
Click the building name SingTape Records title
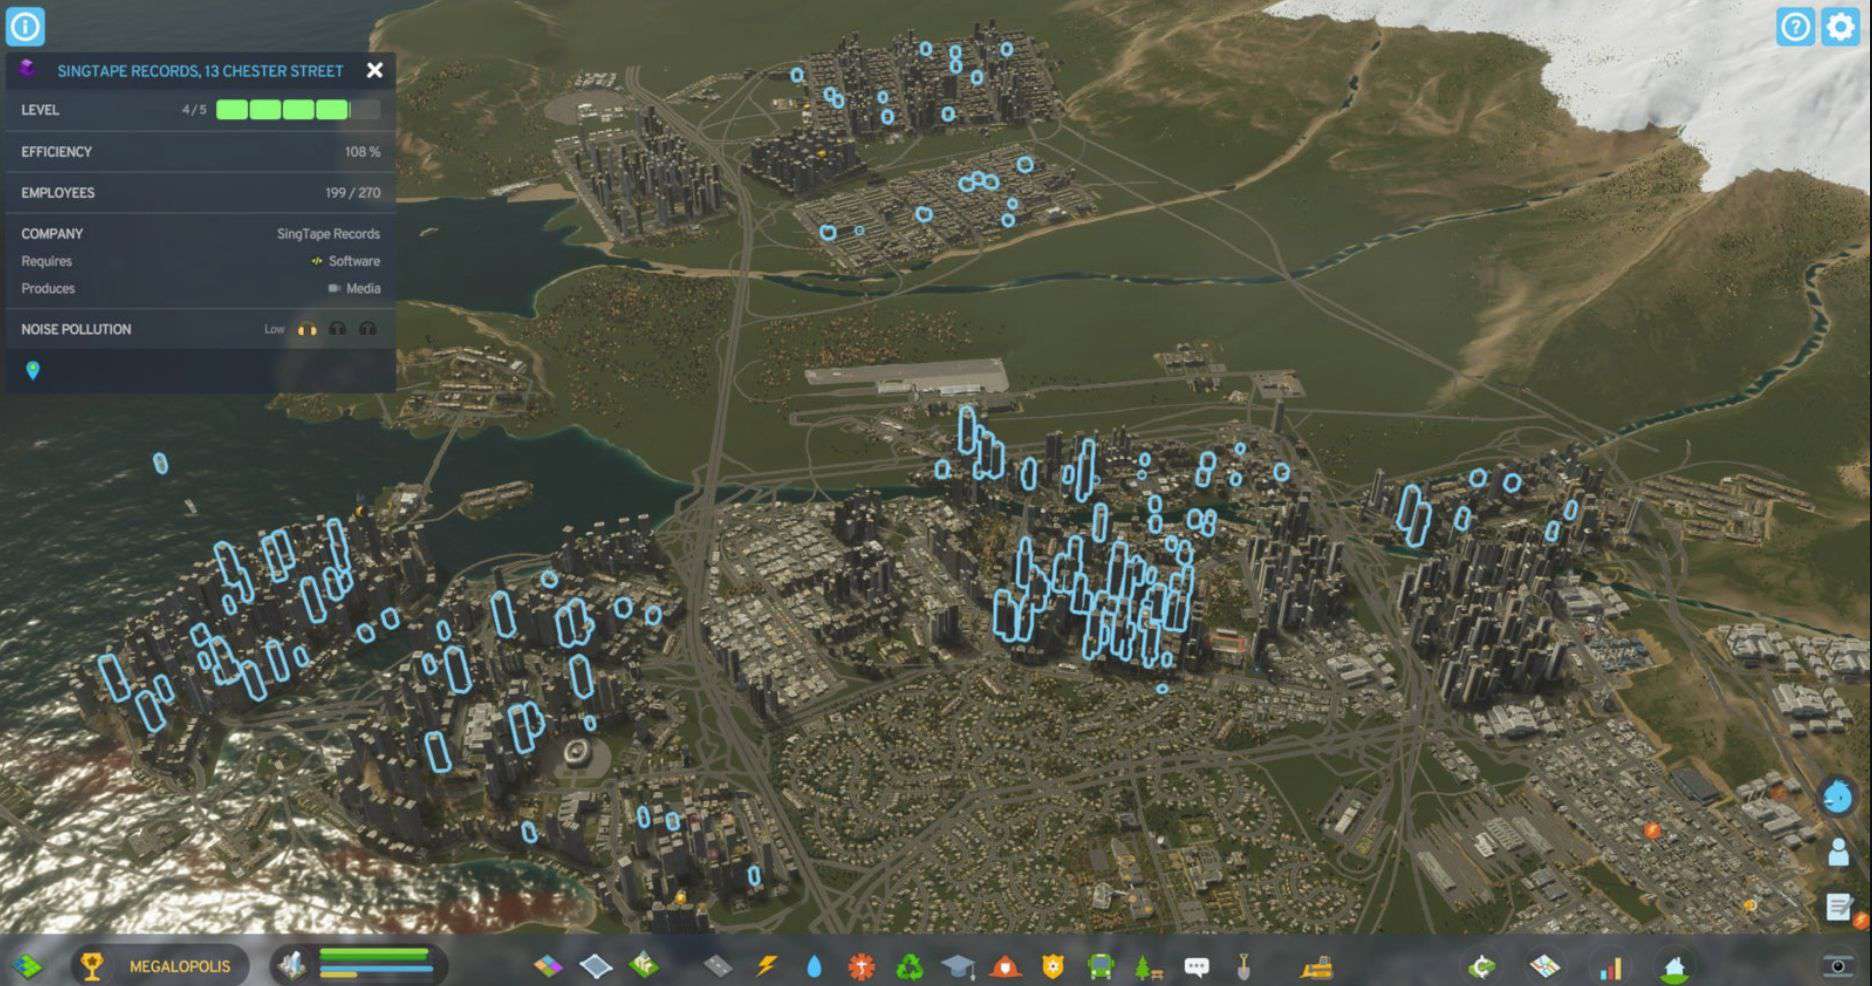200,71
